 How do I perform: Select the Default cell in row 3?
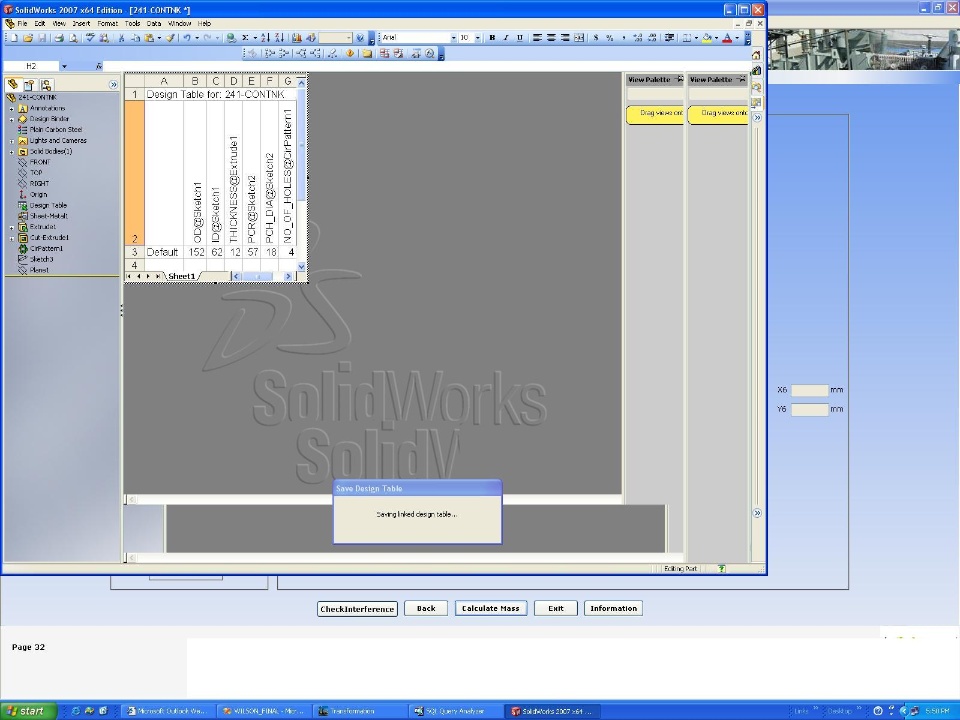[x=163, y=252]
